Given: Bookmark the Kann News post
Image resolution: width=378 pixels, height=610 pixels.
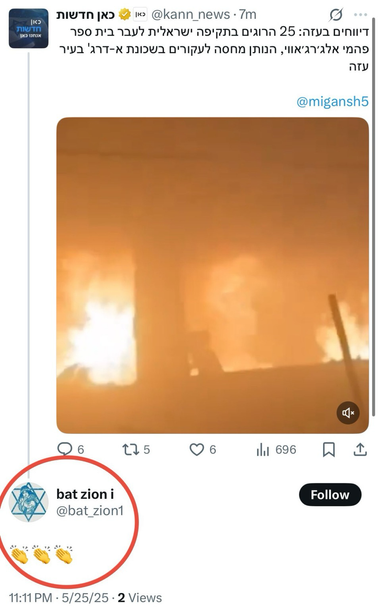Looking at the screenshot, I should tap(329, 450).
